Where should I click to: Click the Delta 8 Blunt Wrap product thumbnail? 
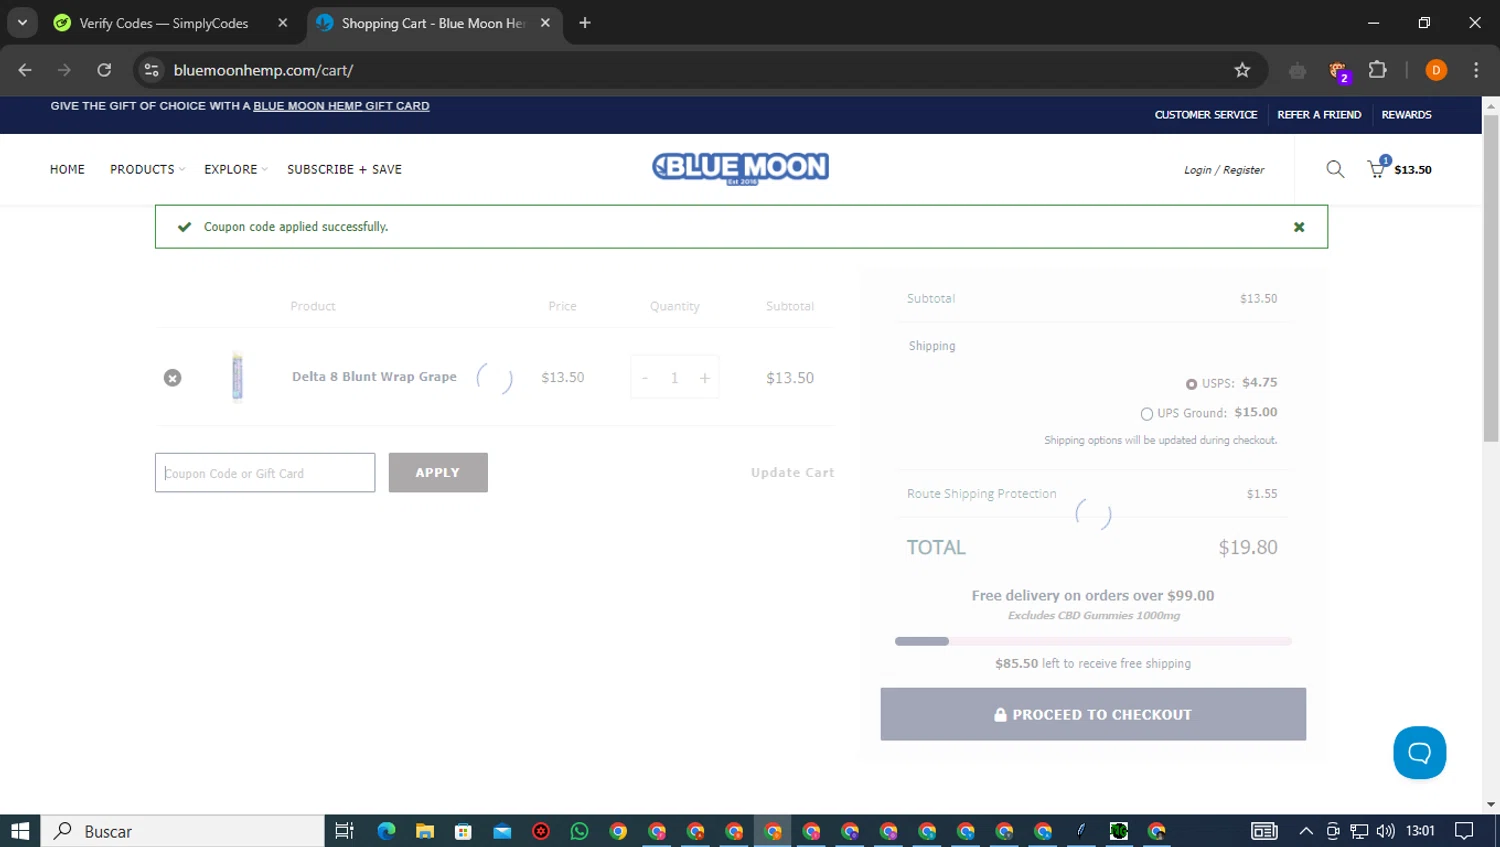(x=237, y=376)
